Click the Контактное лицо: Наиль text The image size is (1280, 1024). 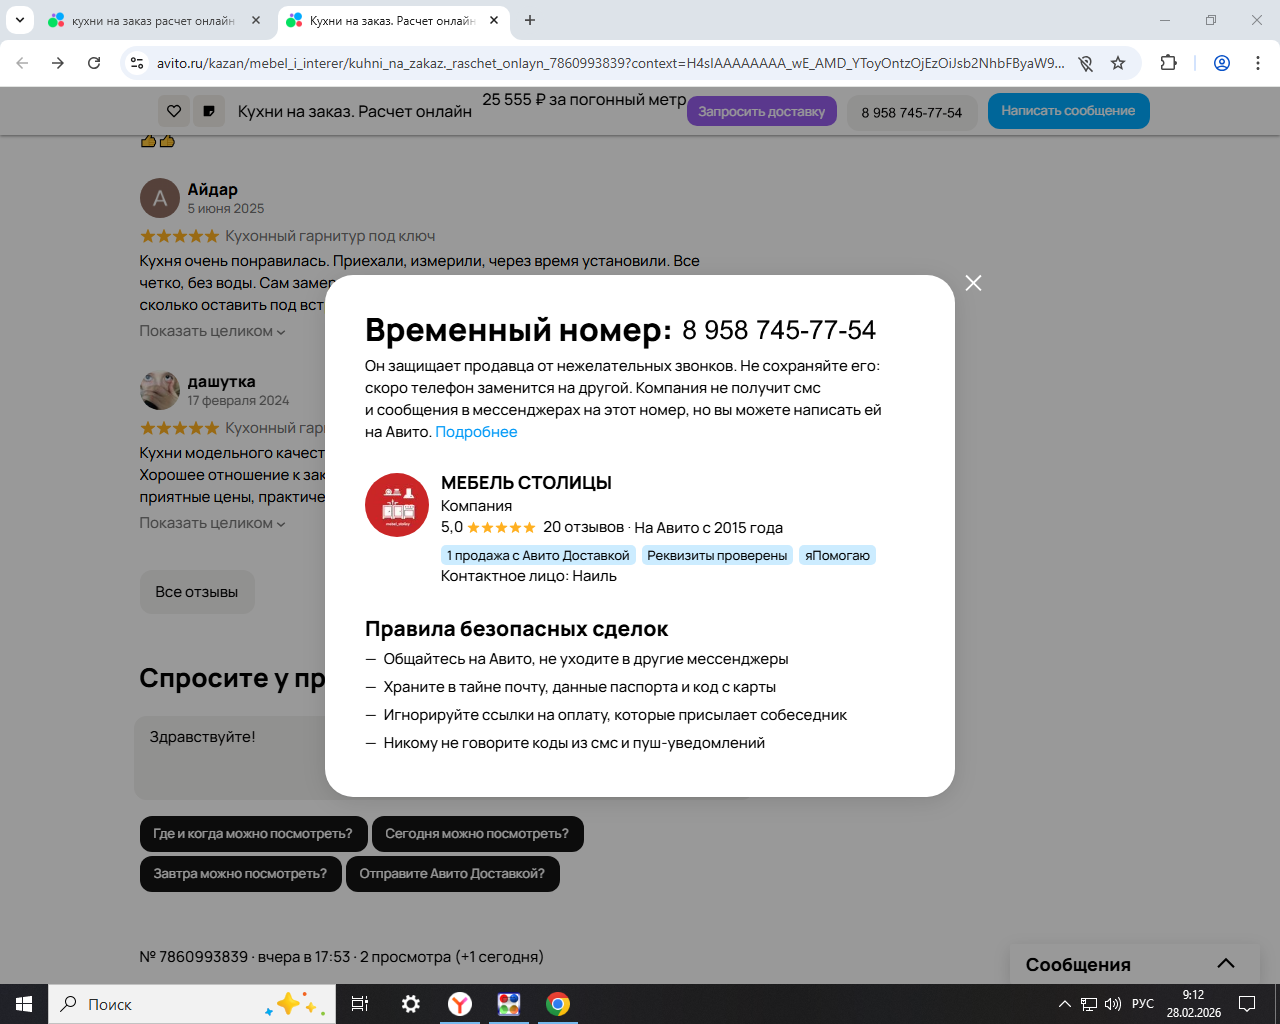(x=529, y=576)
